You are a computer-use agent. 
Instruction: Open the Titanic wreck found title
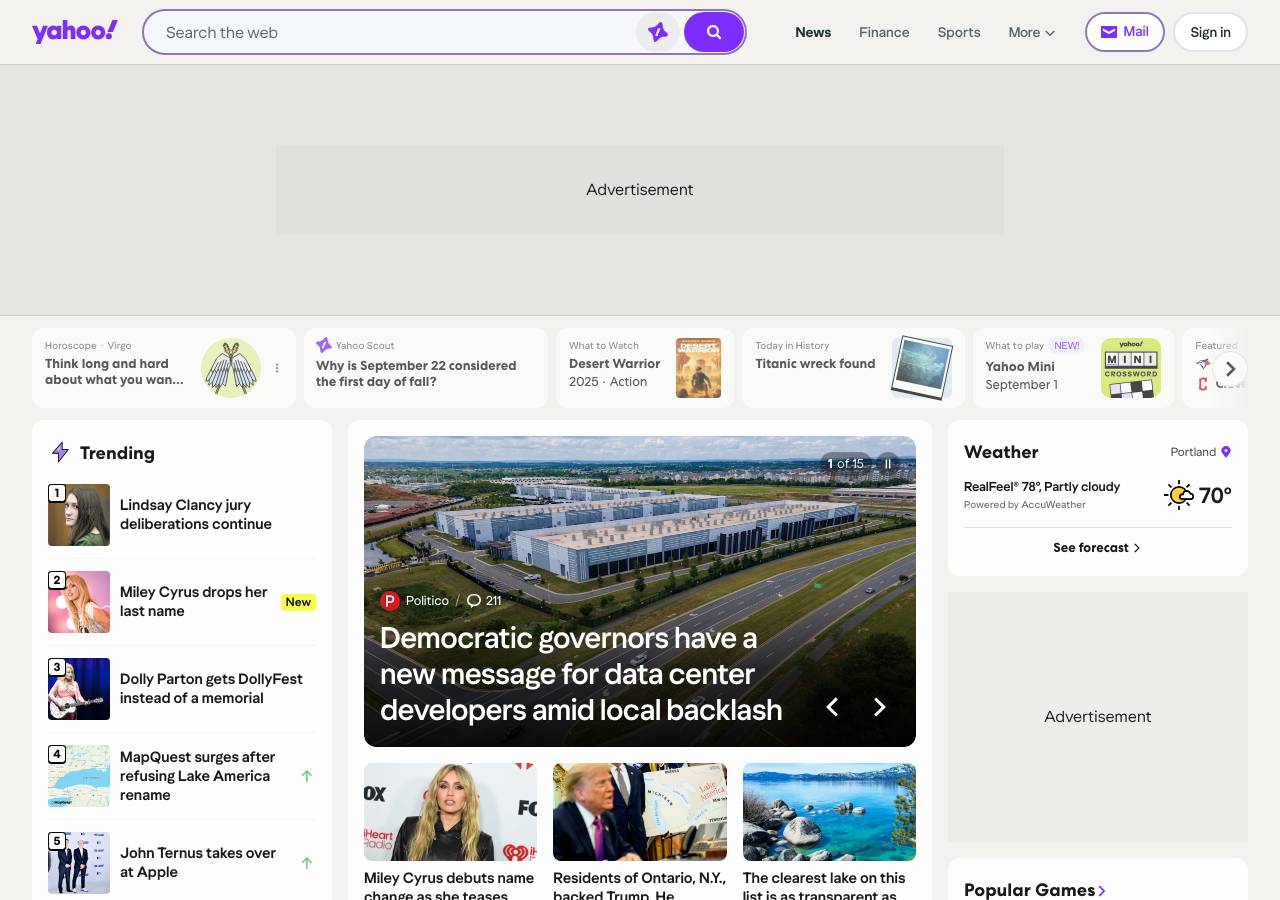point(815,364)
